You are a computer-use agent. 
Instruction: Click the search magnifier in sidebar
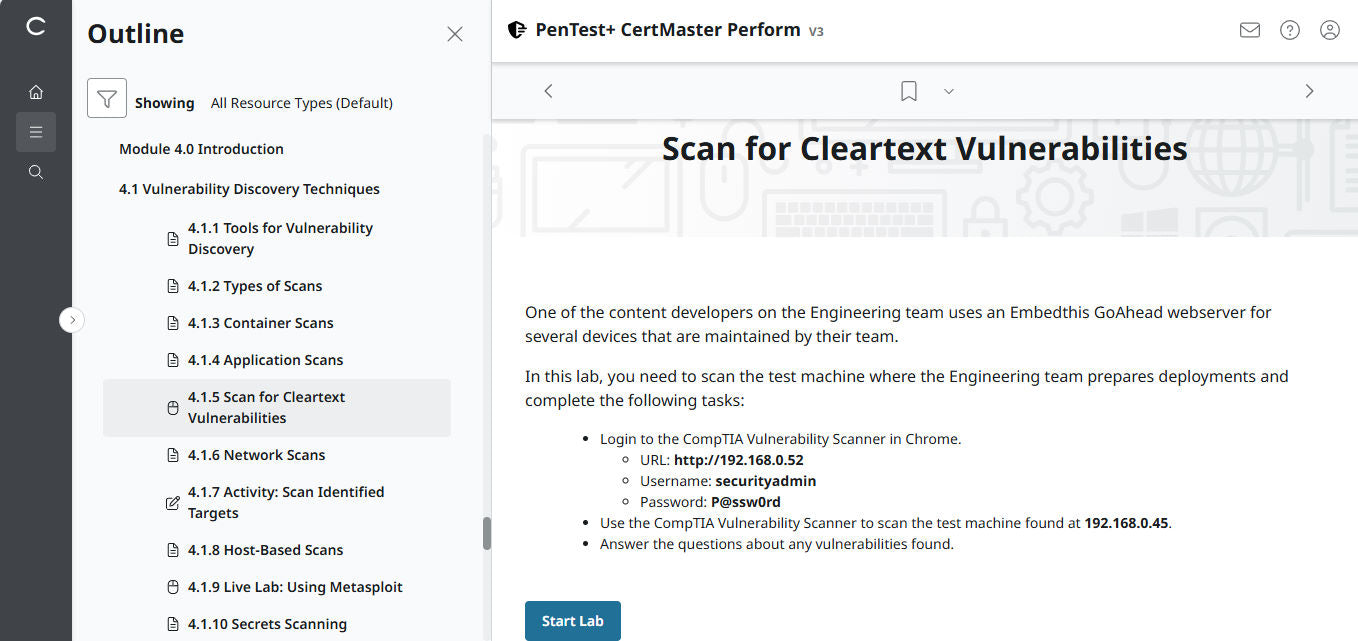point(36,172)
